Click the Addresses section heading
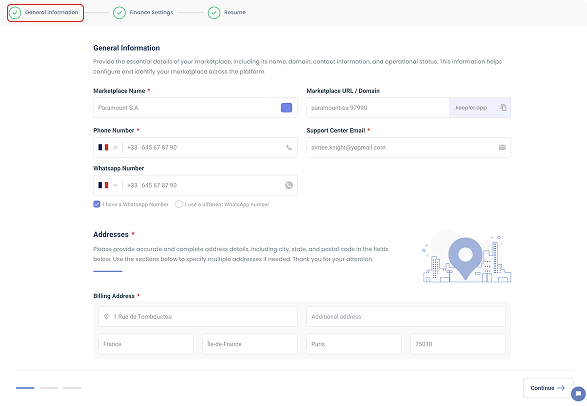587x406 pixels. [x=111, y=235]
